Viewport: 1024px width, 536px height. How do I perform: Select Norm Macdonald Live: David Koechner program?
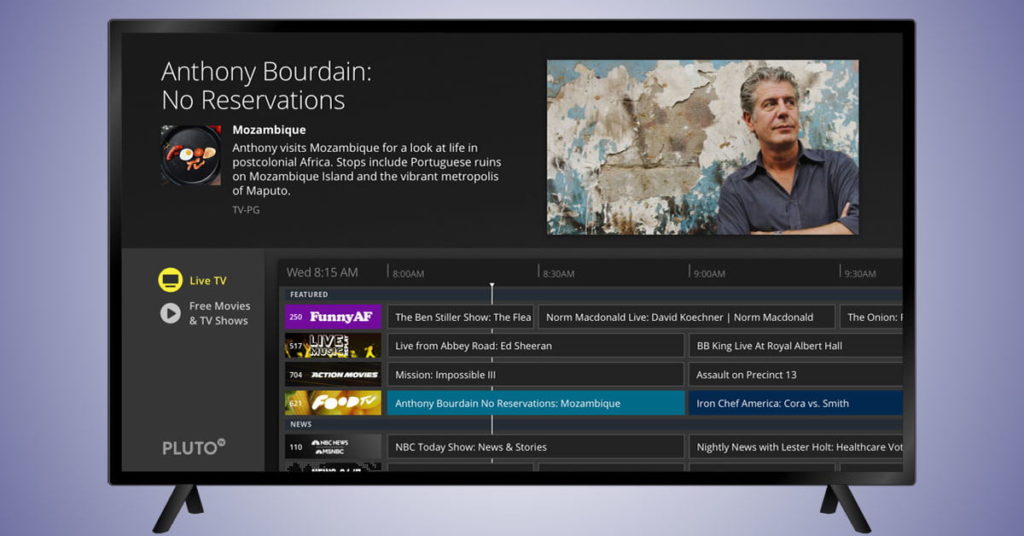point(686,317)
